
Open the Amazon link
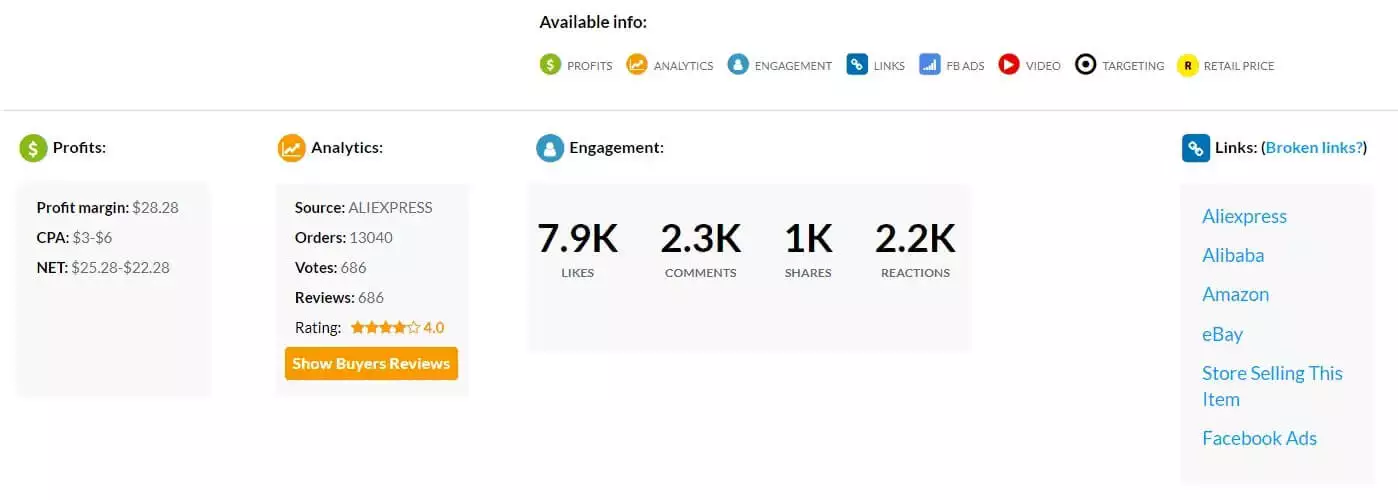1235,294
